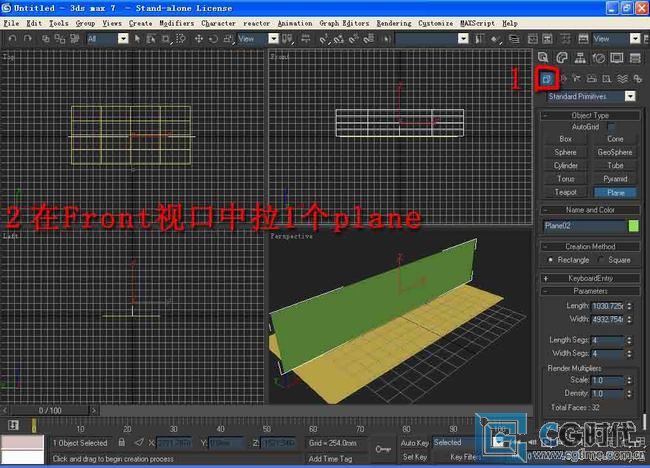Open the File menu
Viewport: 650px width, 468px height.
click(11, 23)
